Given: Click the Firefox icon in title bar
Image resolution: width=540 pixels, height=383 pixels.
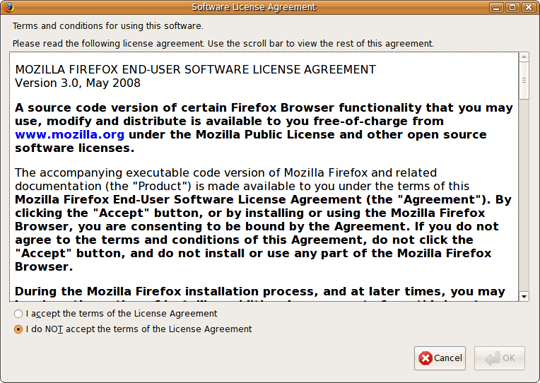Looking at the screenshot, I should 8,7.
